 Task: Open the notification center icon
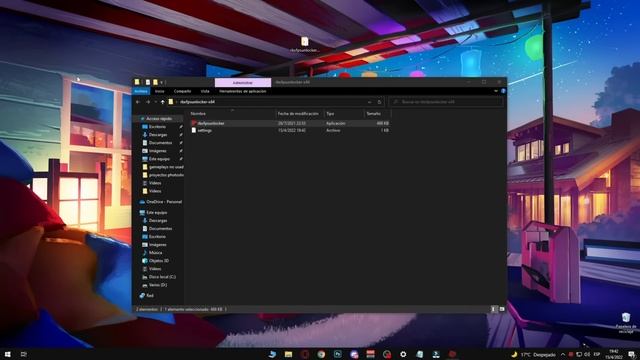click(x=632, y=354)
